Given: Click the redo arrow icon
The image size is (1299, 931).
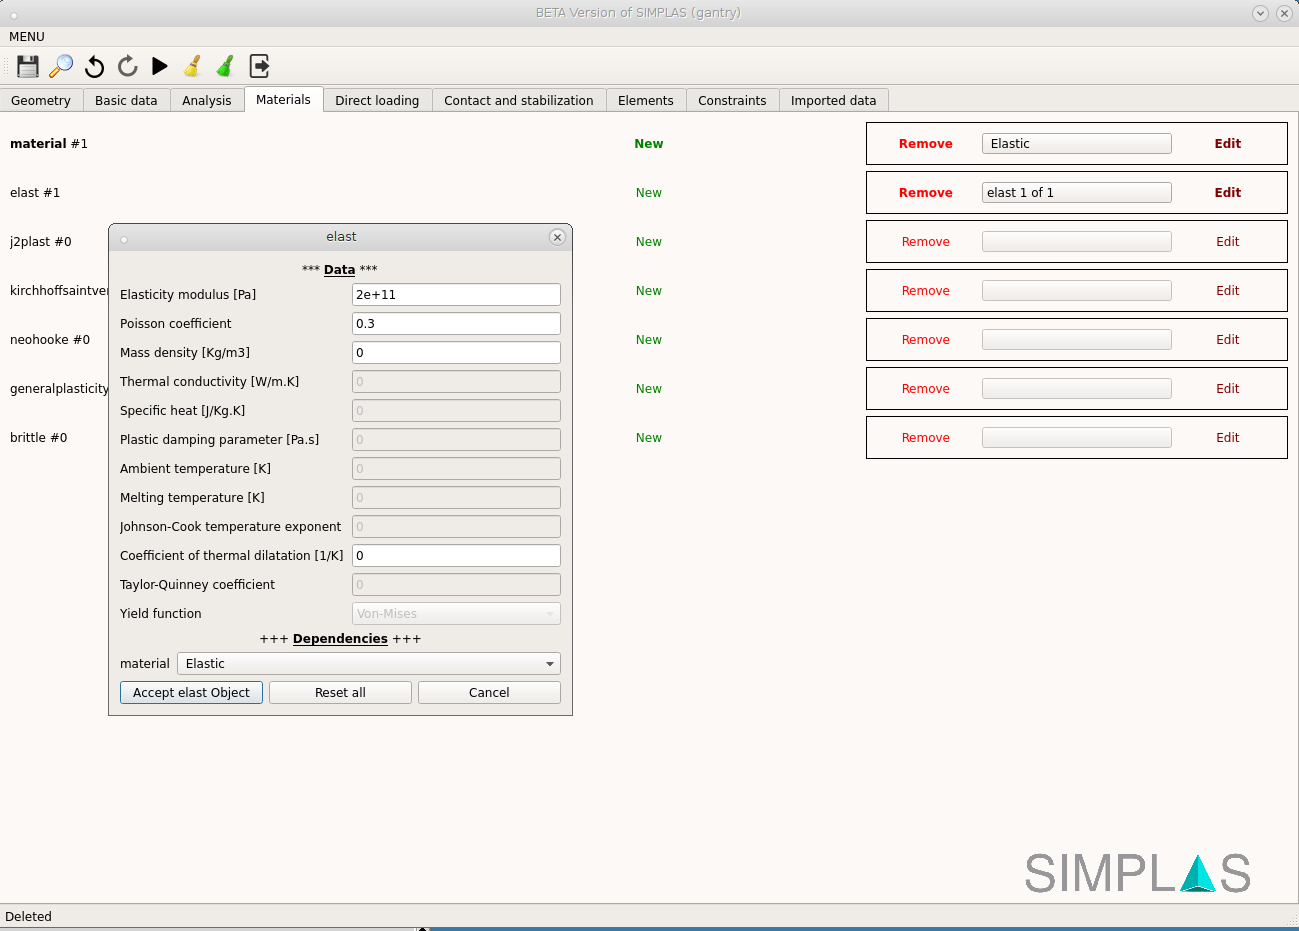Looking at the screenshot, I should point(127,66).
